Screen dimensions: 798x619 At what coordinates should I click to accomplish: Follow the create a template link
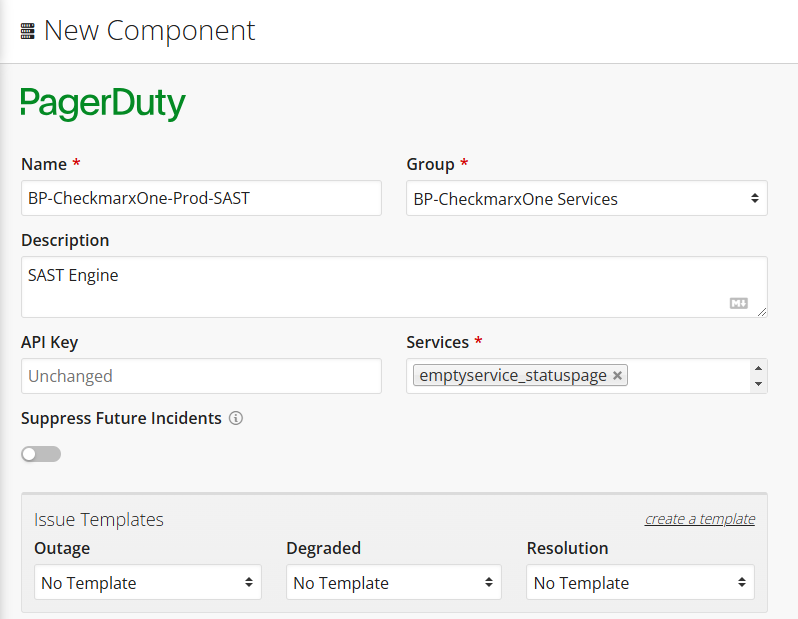[x=700, y=519]
